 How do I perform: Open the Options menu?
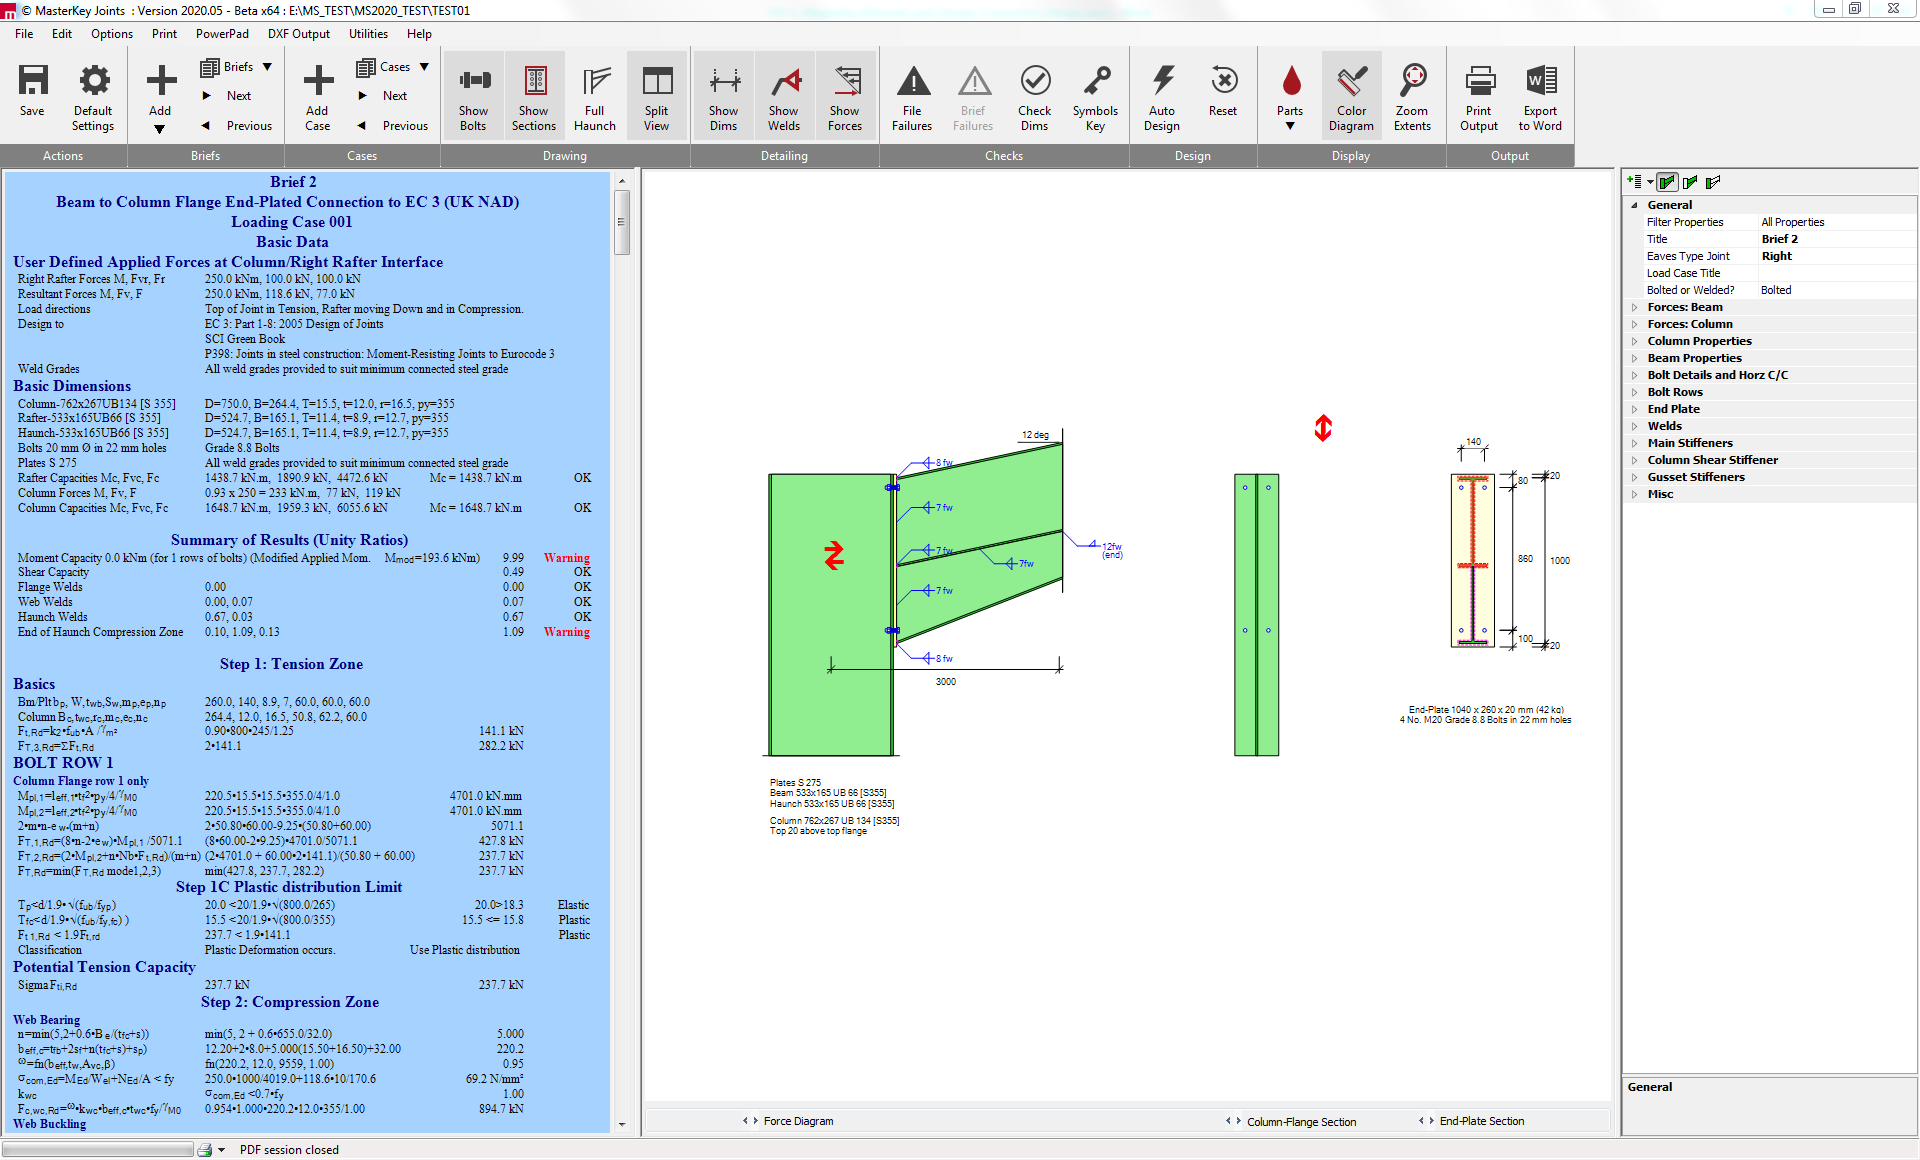[x=111, y=33]
